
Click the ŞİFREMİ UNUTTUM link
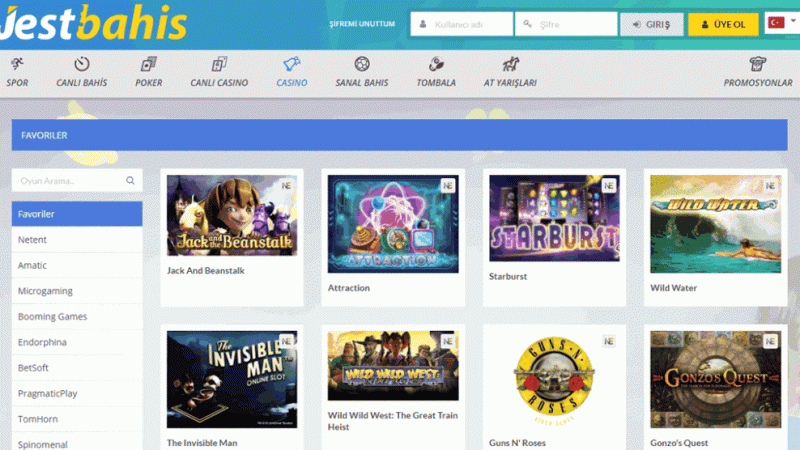point(362,24)
